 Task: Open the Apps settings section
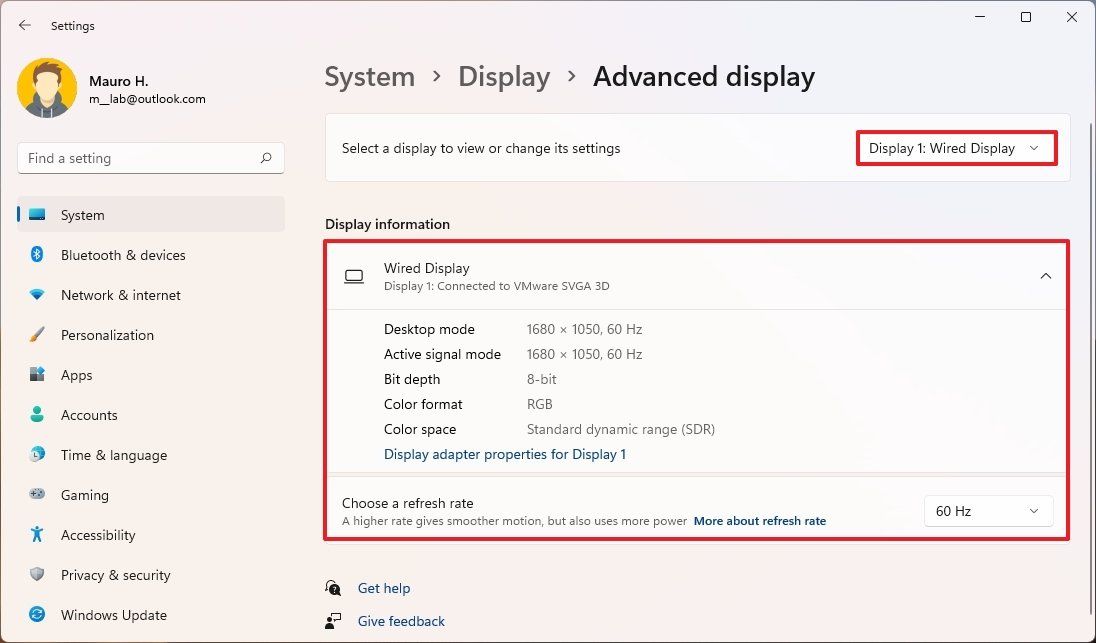[x=75, y=375]
